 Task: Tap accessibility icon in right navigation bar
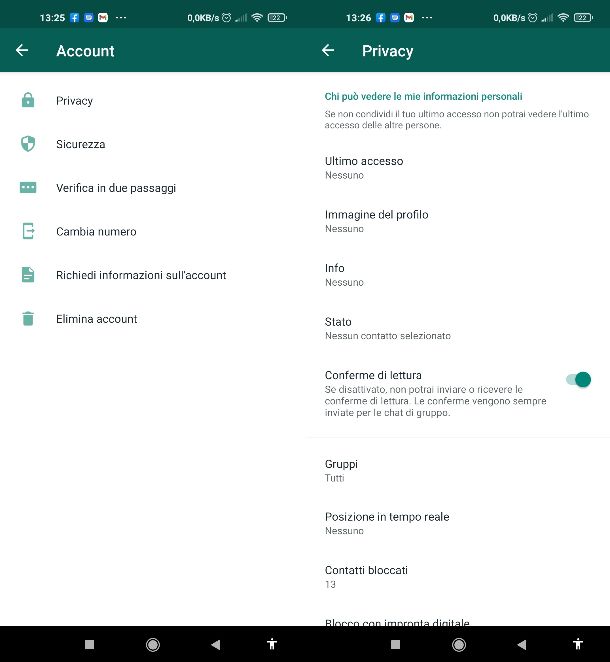[x=578, y=644]
